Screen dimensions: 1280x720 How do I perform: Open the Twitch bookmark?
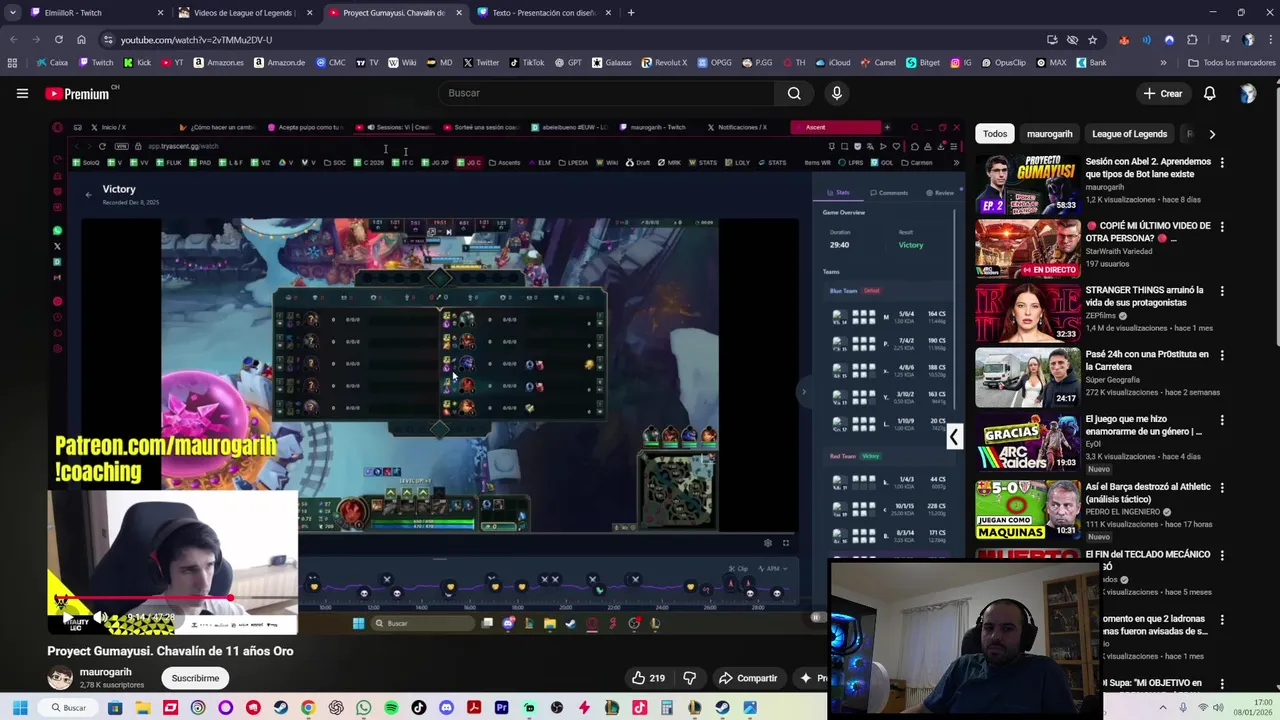point(96,62)
